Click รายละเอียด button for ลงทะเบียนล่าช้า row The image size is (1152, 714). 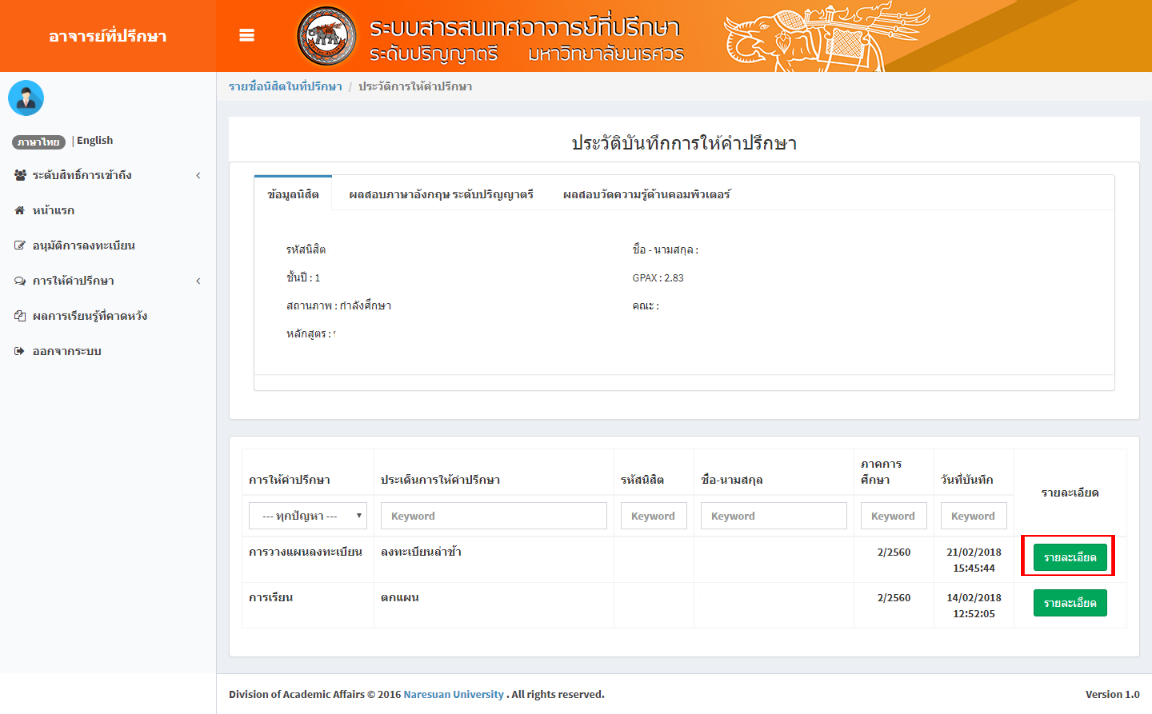(1070, 558)
